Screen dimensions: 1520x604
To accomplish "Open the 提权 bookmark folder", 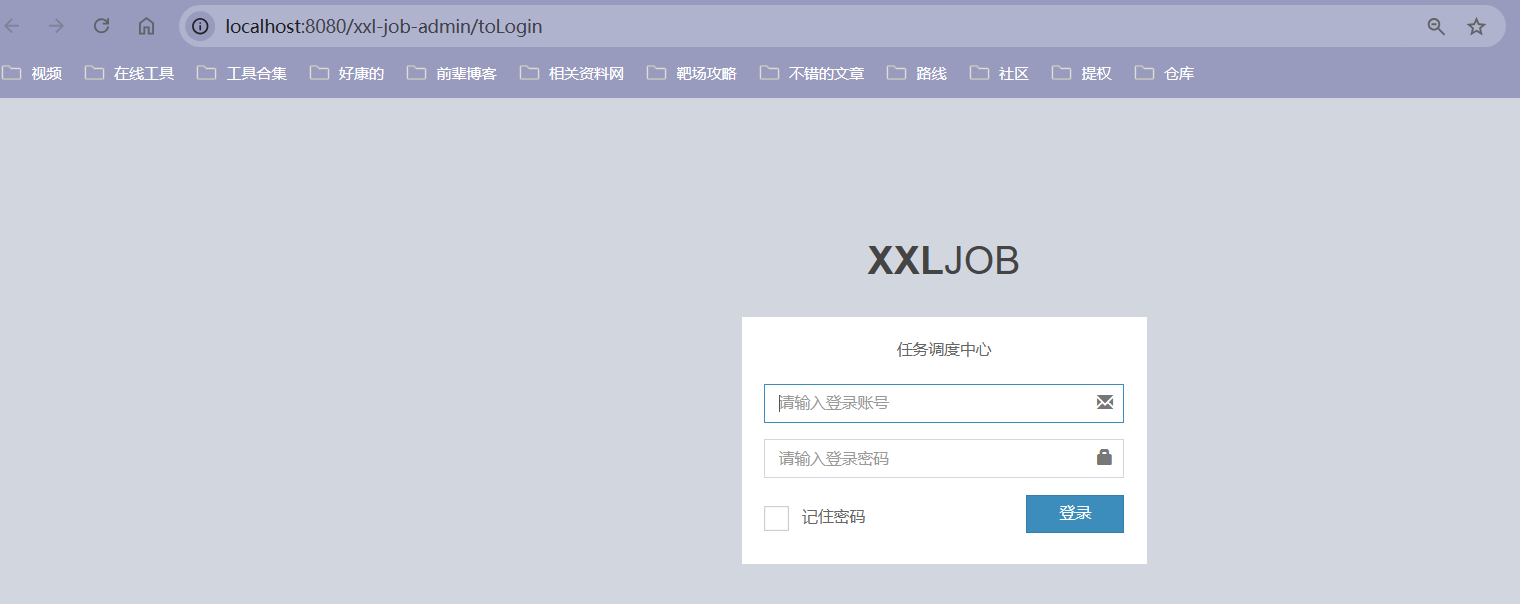I will pyautogui.click(x=1082, y=73).
